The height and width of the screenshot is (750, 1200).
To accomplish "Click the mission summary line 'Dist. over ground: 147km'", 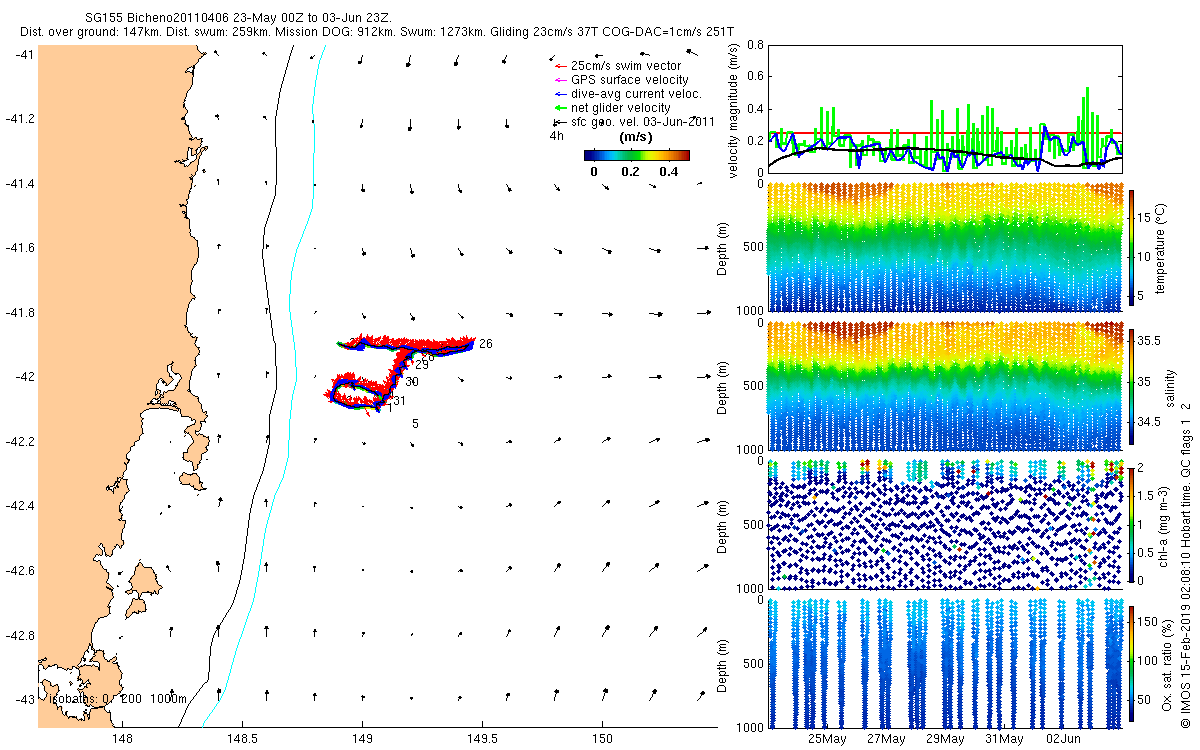I will click(377, 33).
